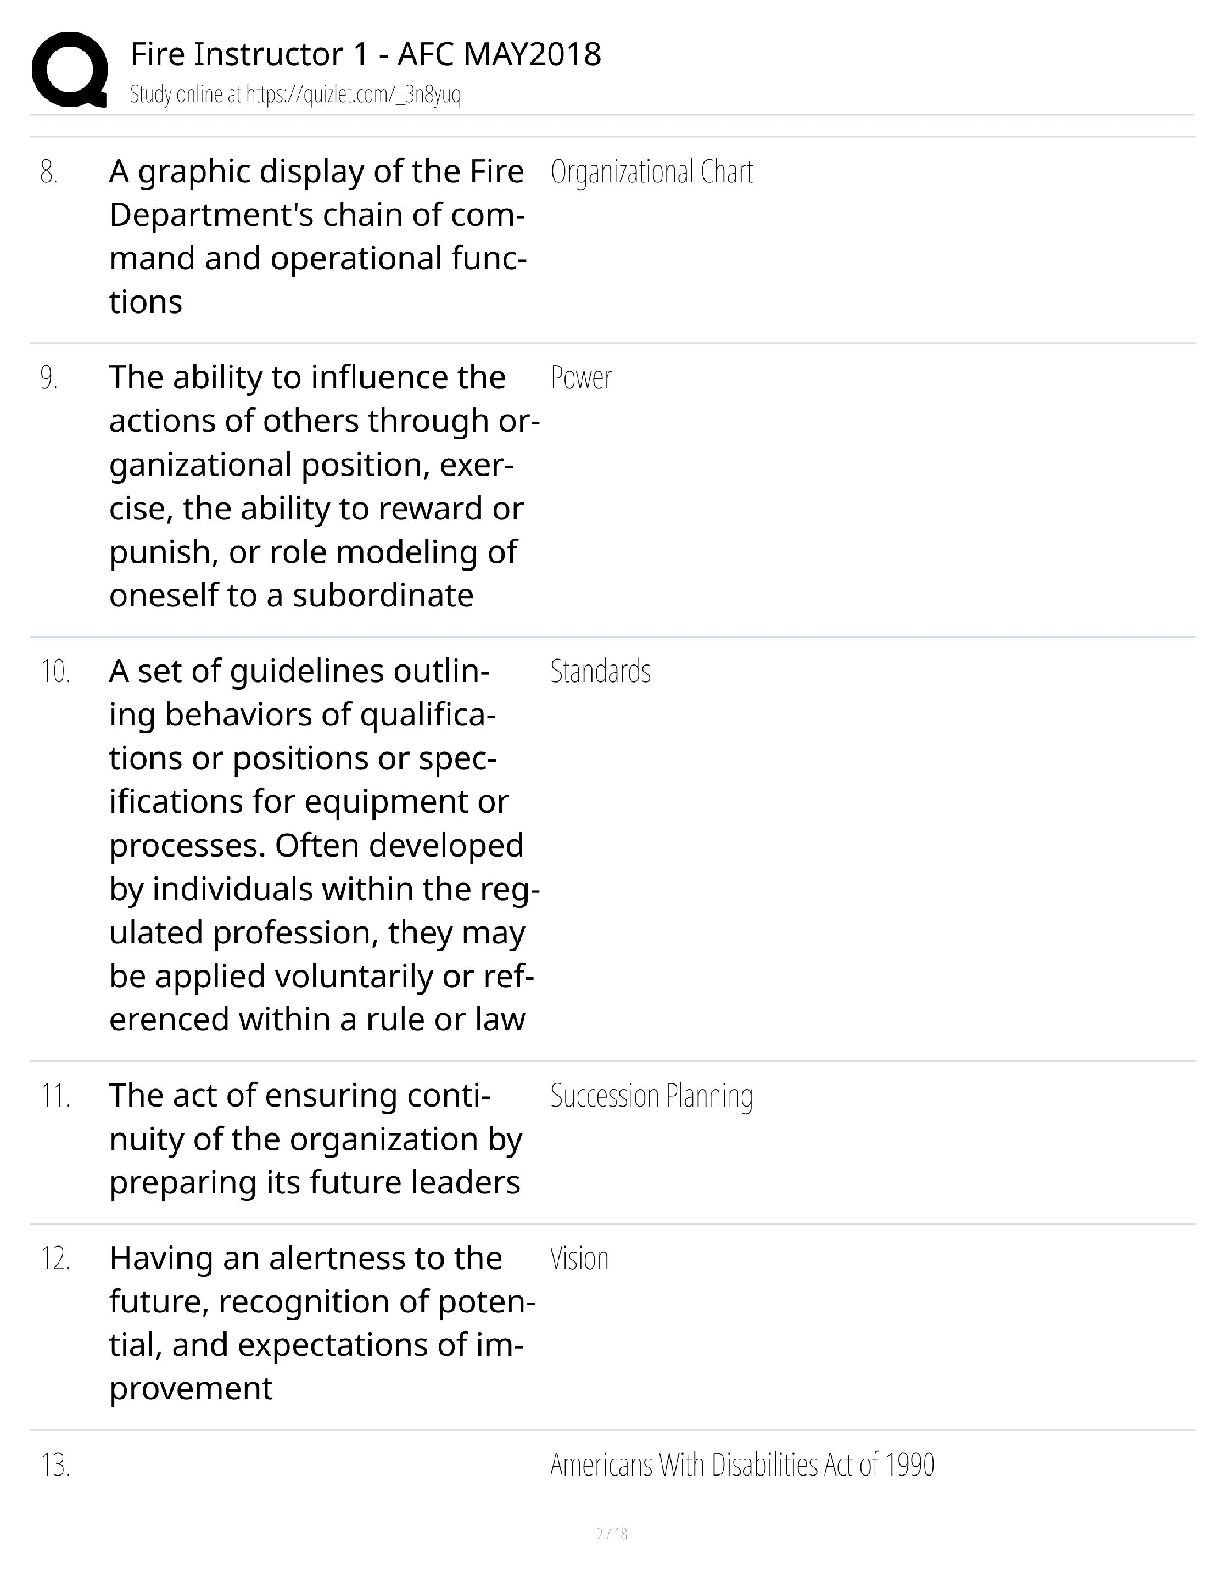Click the definition about chain of command graphic display
This screenshot has height=1584, width=1224.
(x=318, y=236)
